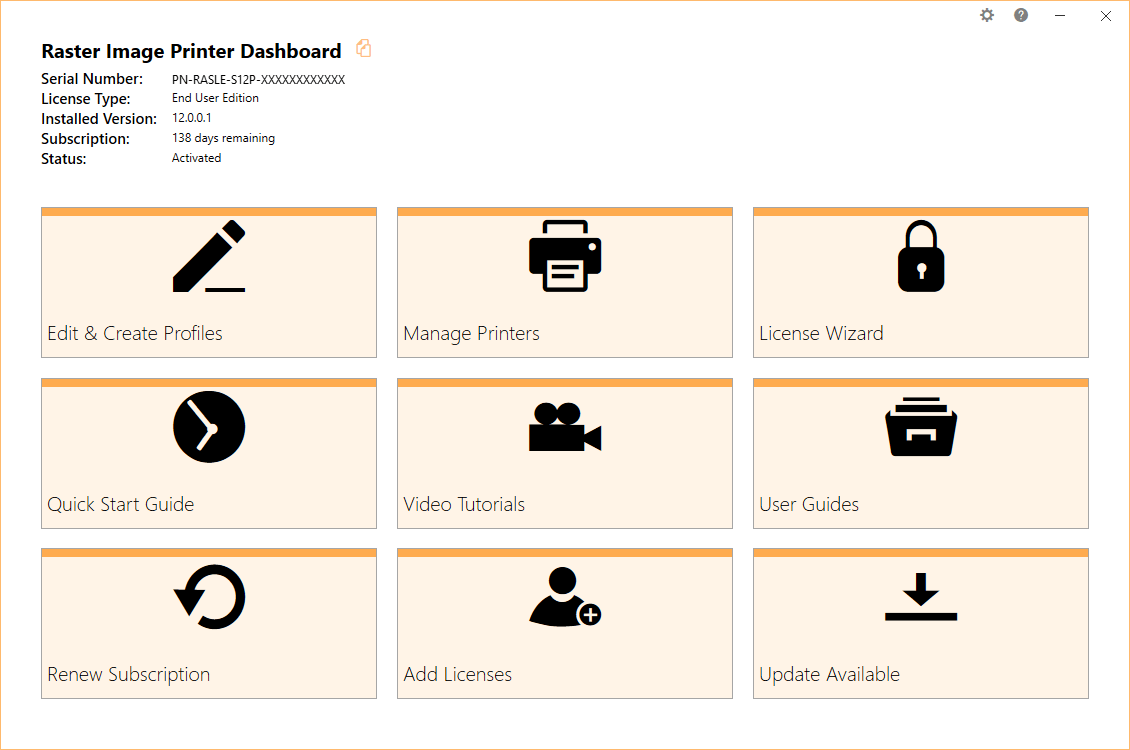Click the serial number value text
The width and height of the screenshot is (1130, 750).
[258, 79]
